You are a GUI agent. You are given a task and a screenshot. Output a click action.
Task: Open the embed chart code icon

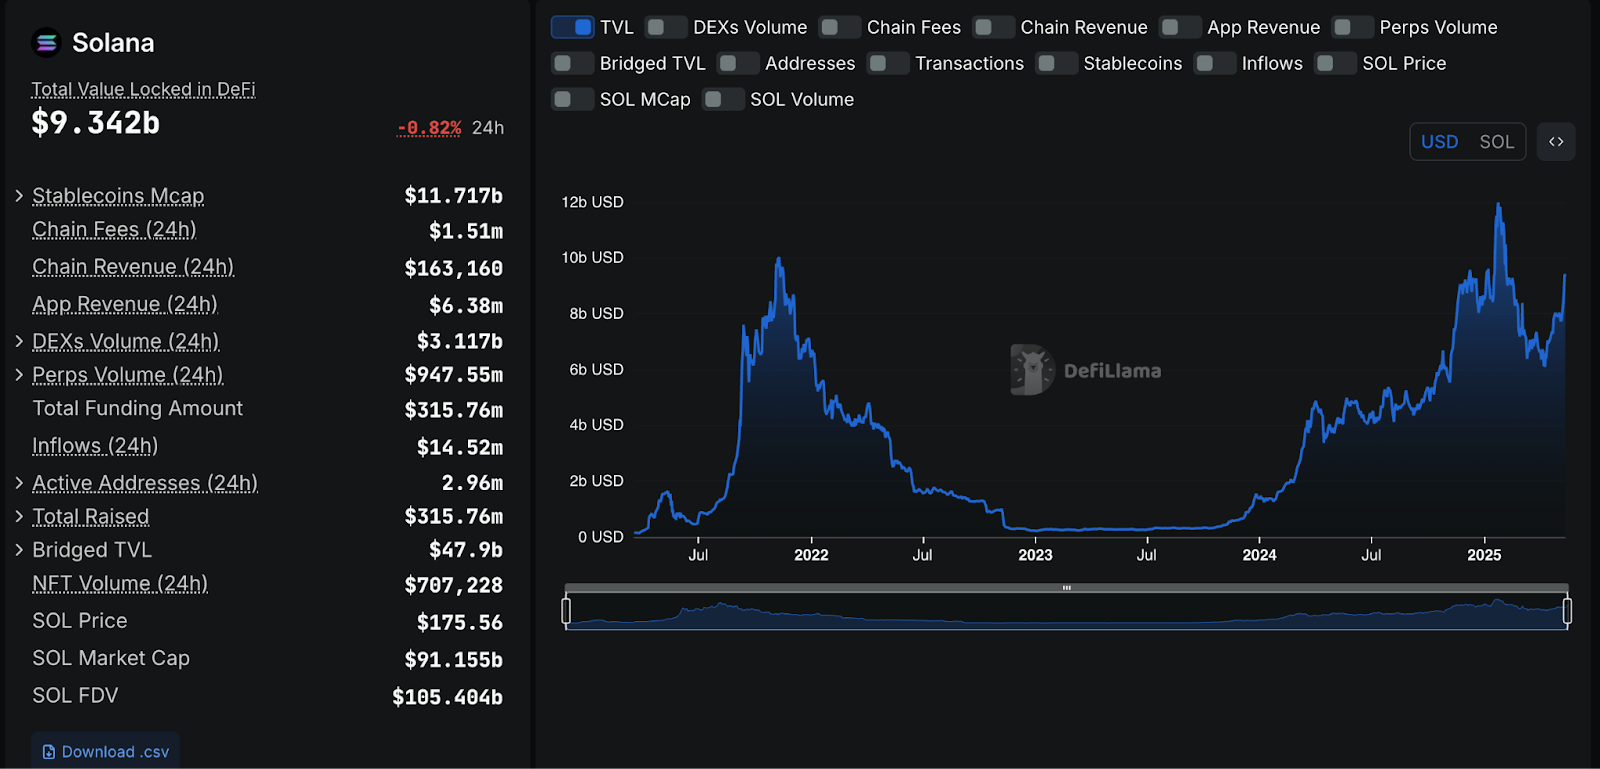coord(1556,142)
